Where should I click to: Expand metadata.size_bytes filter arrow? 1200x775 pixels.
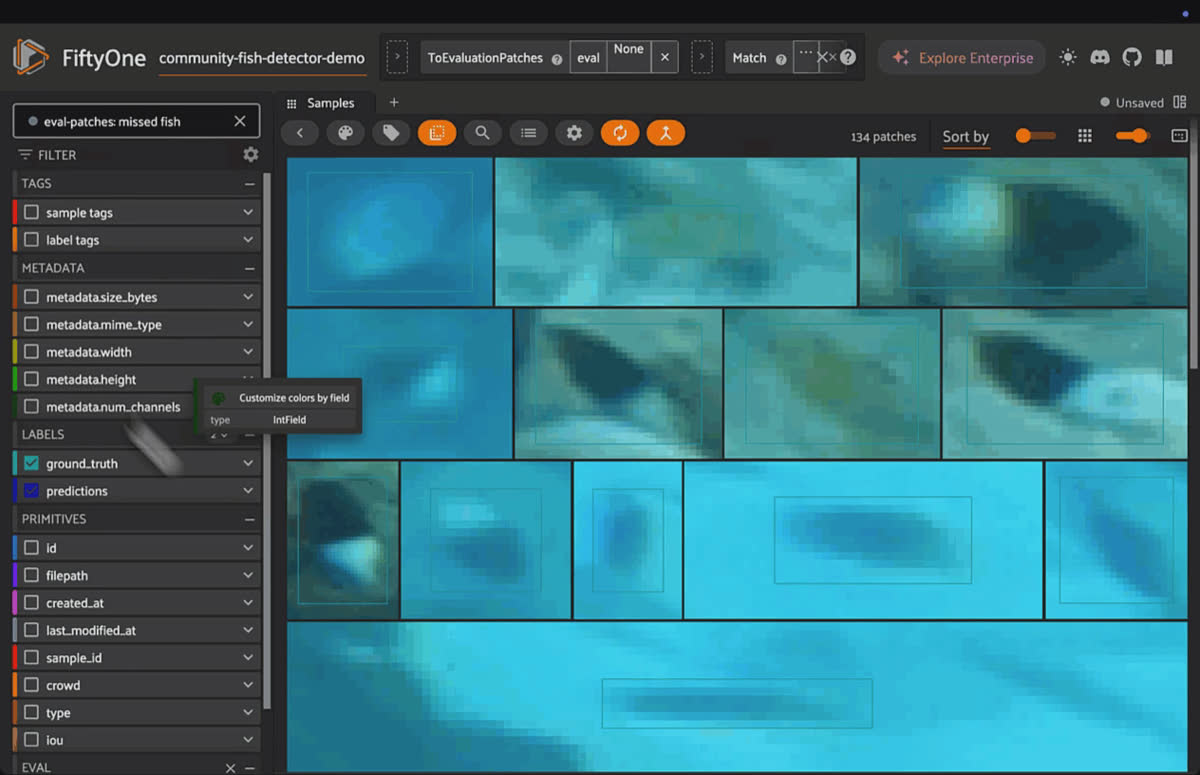248,297
